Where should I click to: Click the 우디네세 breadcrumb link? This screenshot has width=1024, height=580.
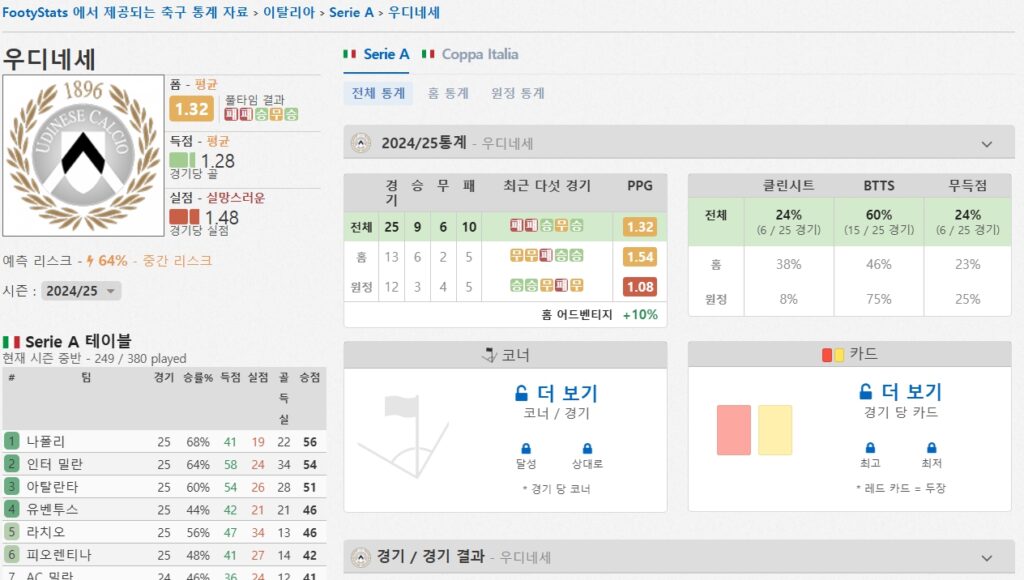[x=413, y=12]
